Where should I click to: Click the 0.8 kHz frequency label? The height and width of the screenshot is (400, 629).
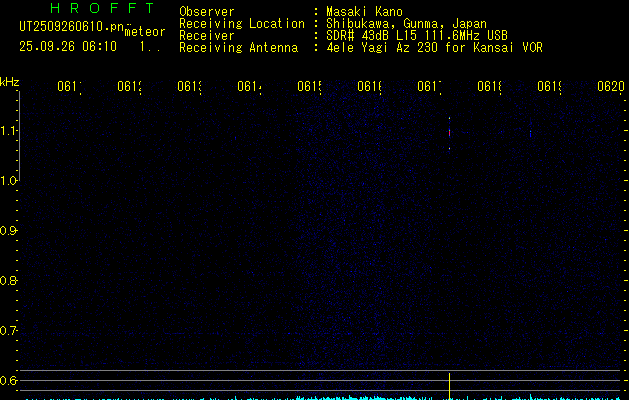8,280
